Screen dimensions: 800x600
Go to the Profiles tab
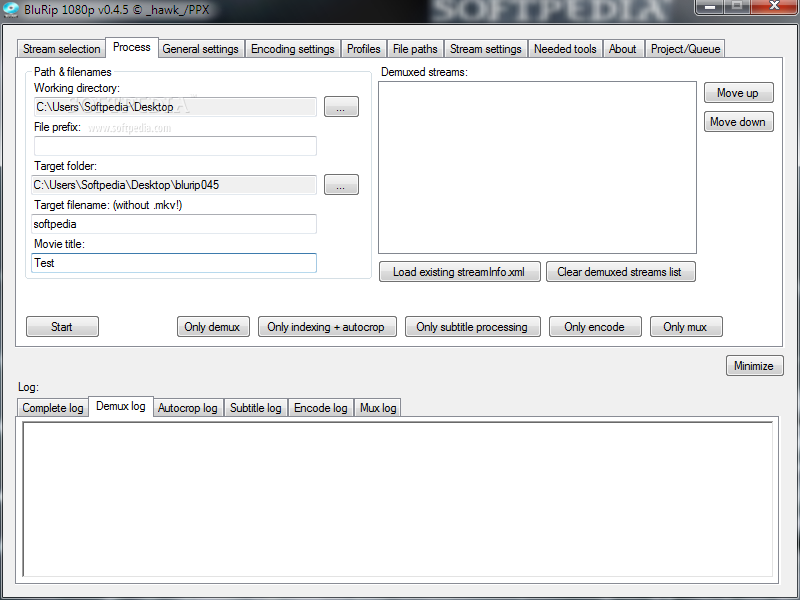pos(364,49)
